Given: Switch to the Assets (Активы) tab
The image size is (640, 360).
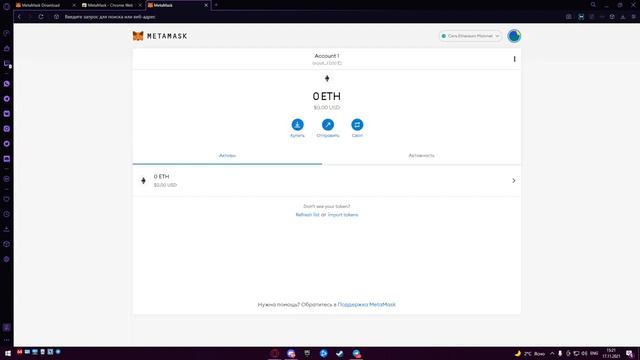Looking at the screenshot, I should tap(227, 156).
